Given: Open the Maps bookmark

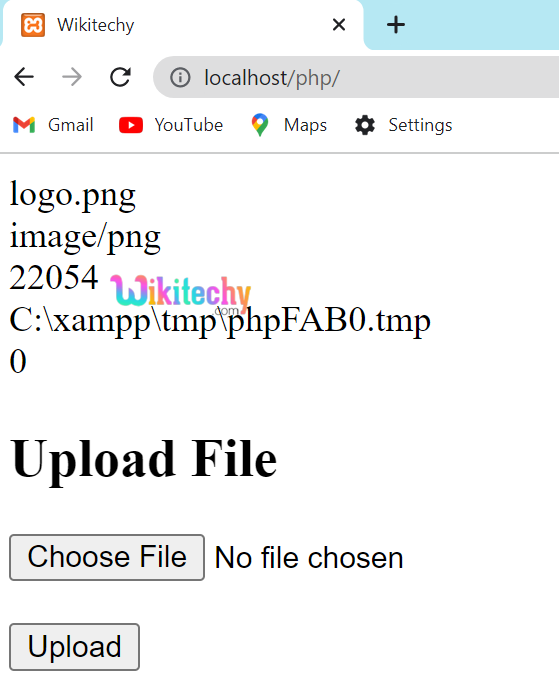Looking at the screenshot, I should click(289, 125).
